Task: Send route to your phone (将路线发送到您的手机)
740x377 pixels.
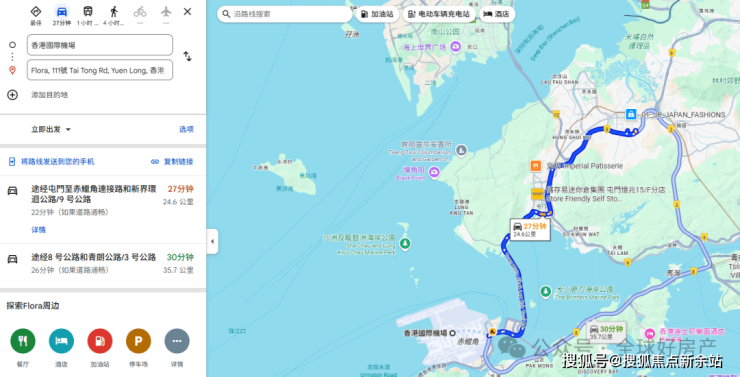Action: [x=51, y=161]
